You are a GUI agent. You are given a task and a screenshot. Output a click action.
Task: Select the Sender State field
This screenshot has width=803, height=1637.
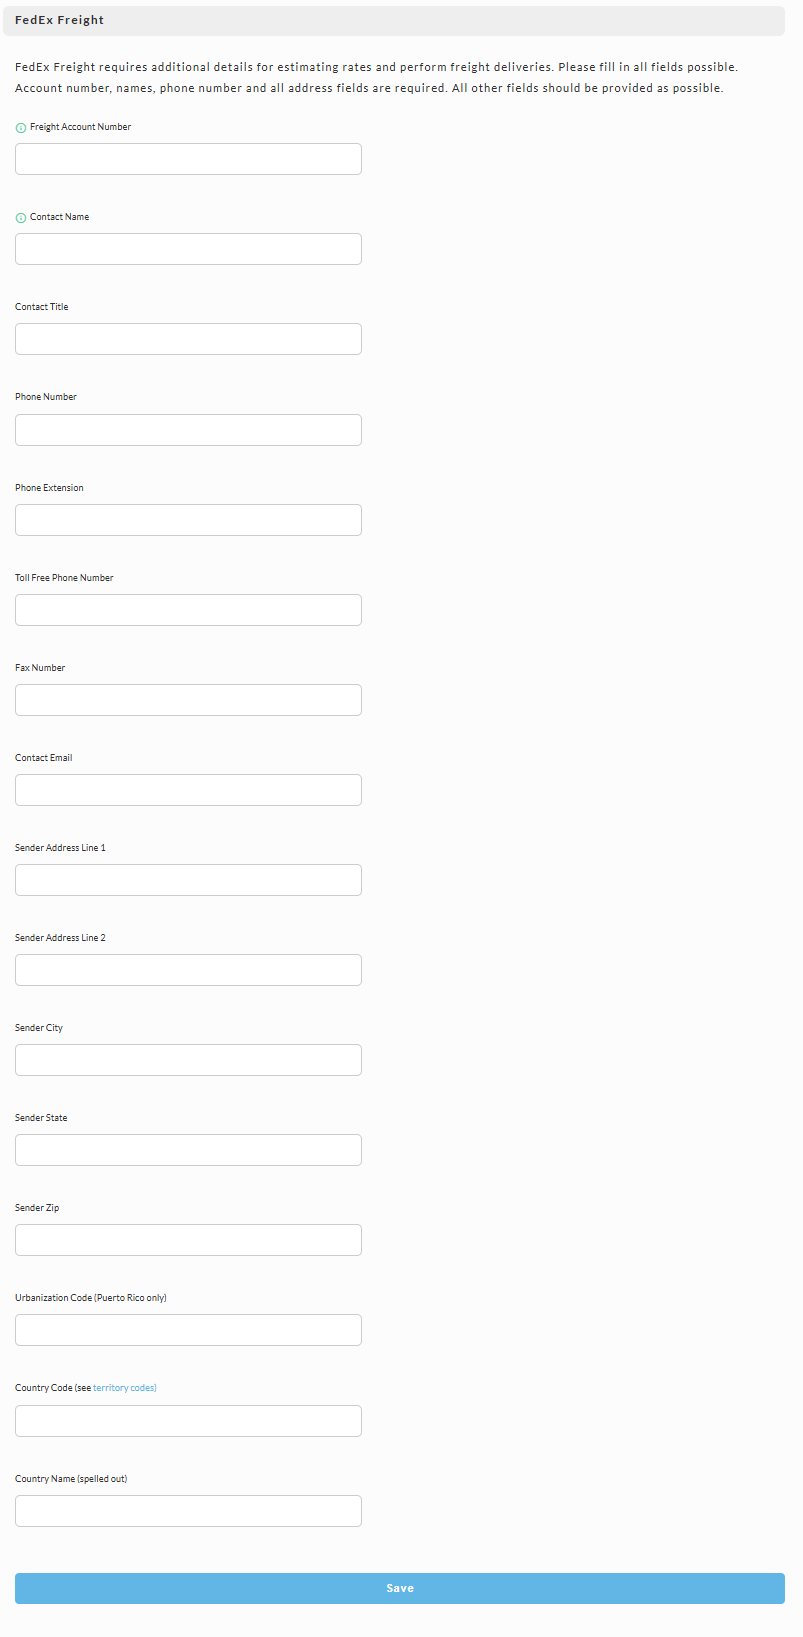tap(188, 1150)
